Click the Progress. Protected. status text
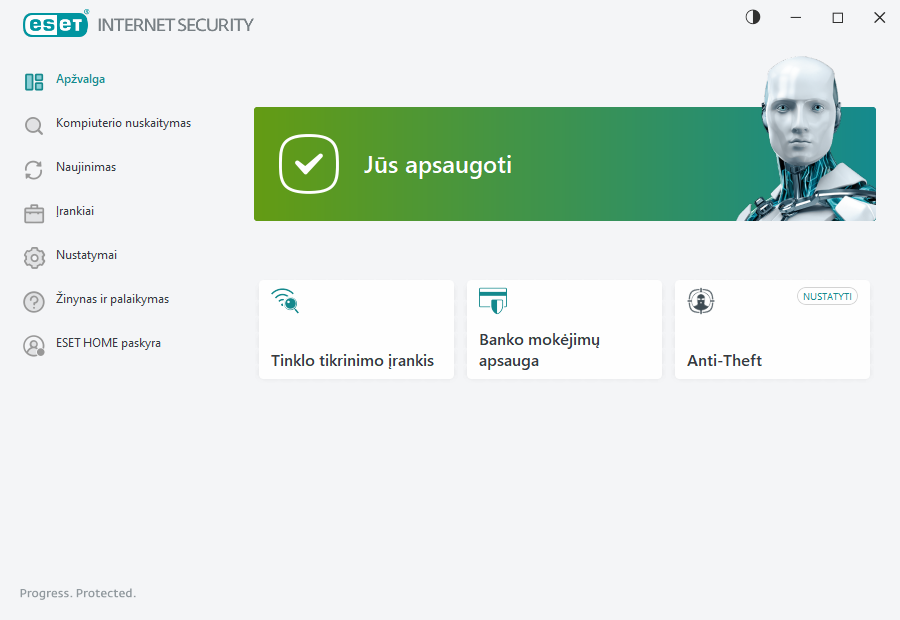Viewport: 900px width, 620px height. 77,593
